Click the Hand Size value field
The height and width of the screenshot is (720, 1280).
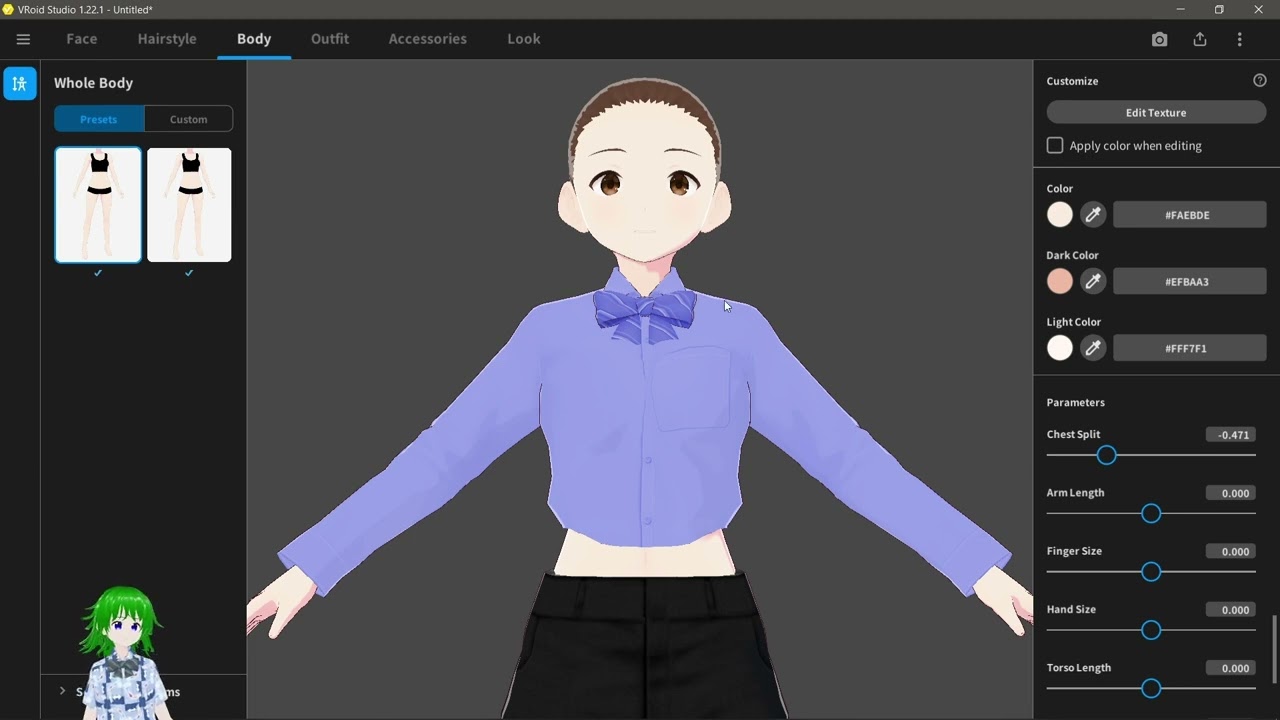coord(1231,610)
